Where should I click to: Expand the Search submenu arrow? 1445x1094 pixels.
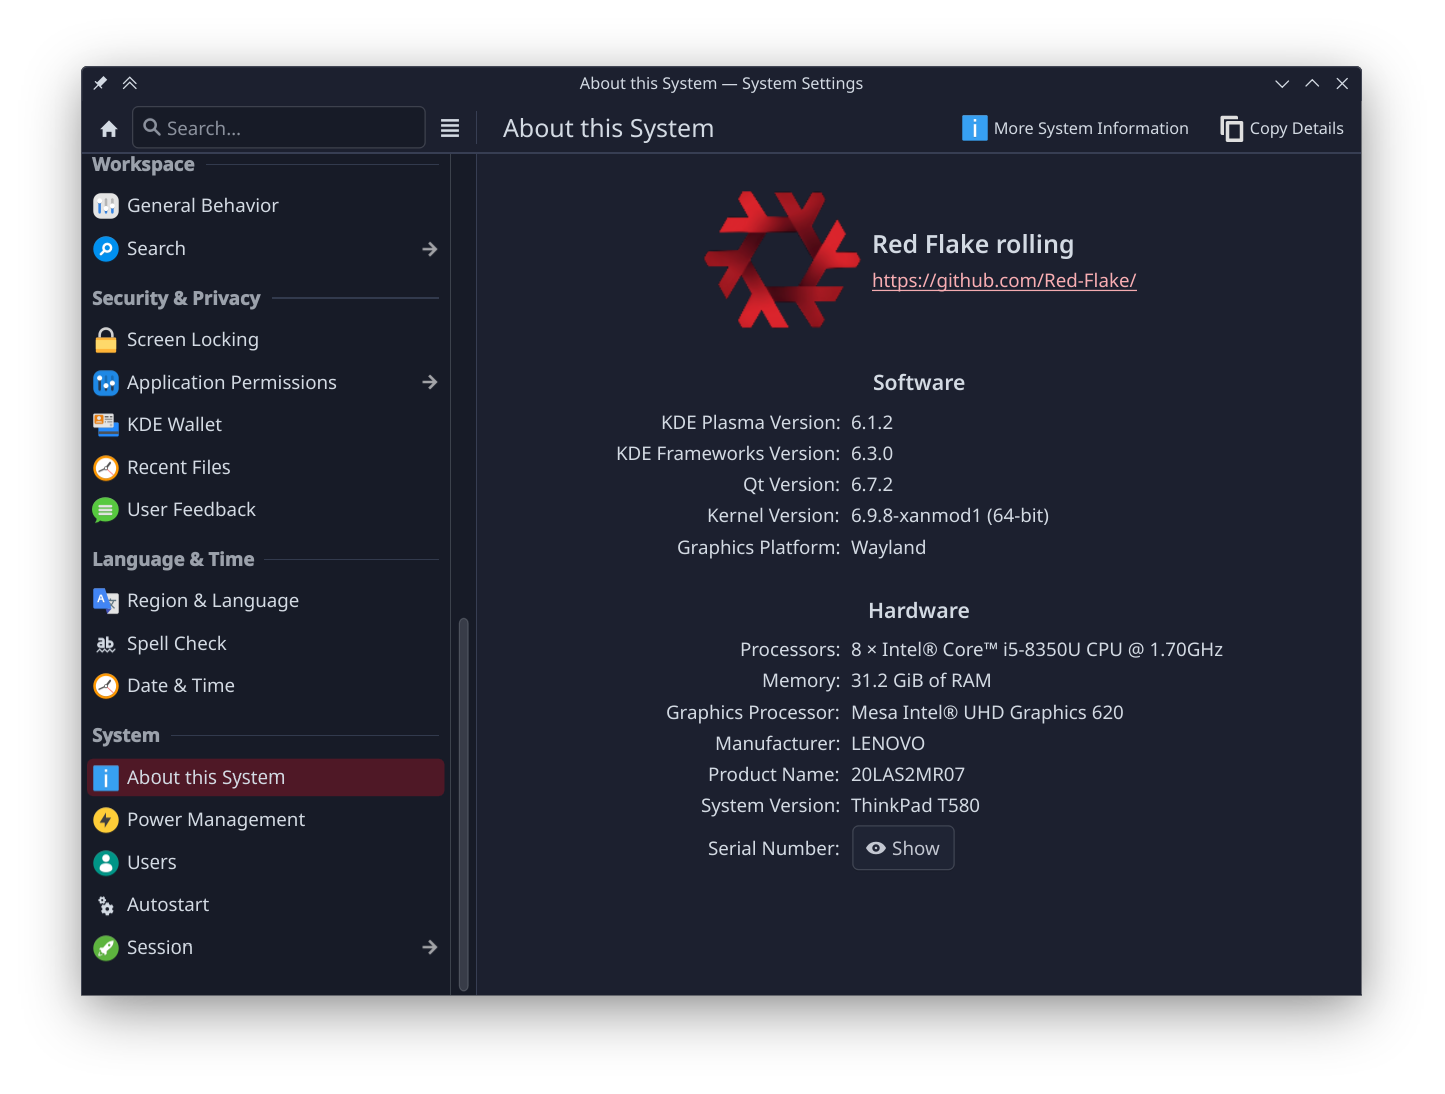point(430,249)
